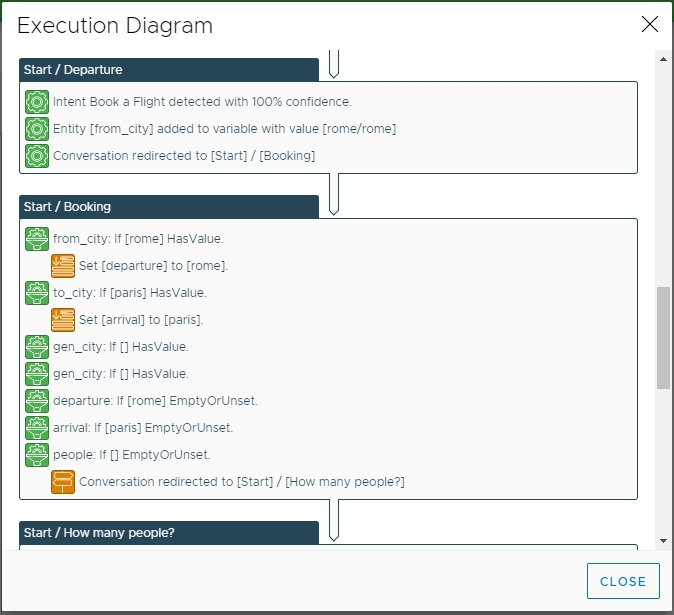Click condition icon beside departure EmptyOrUnset row
Screen dimensions: 674x615
click(37, 401)
